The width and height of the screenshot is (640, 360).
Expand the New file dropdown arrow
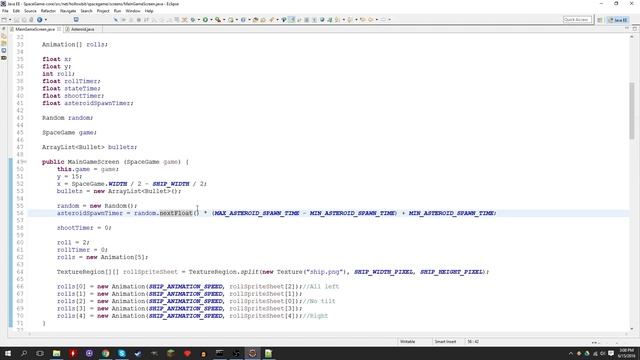pyautogui.click(x=10, y=20)
